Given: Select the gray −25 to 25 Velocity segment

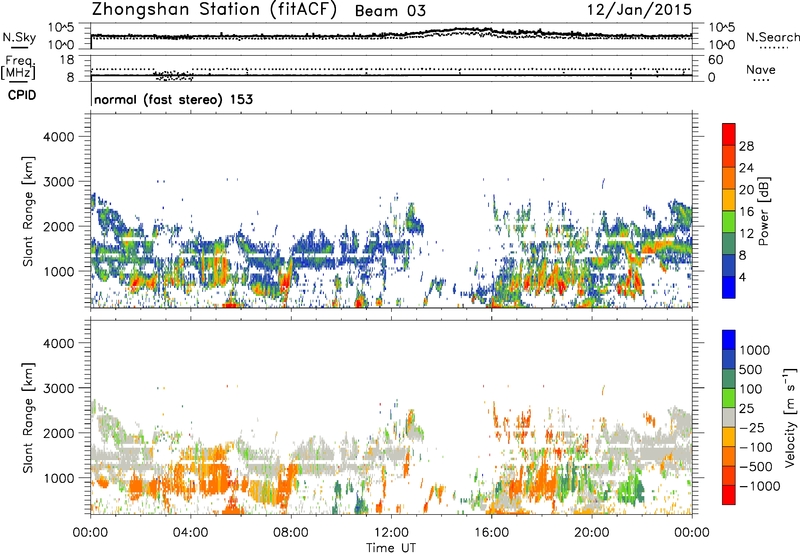Looking at the screenshot, I should [729, 418].
